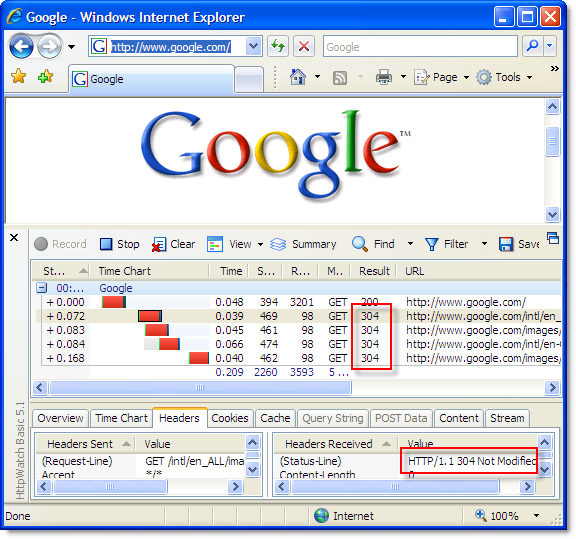Switch to the Content tab
Screen dimensions: 576x539
click(459, 418)
